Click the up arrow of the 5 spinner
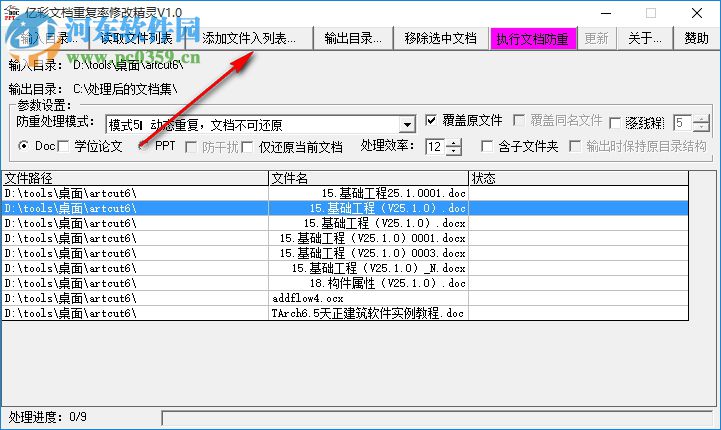721x430 pixels. pyautogui.click(x=701, y=119)
